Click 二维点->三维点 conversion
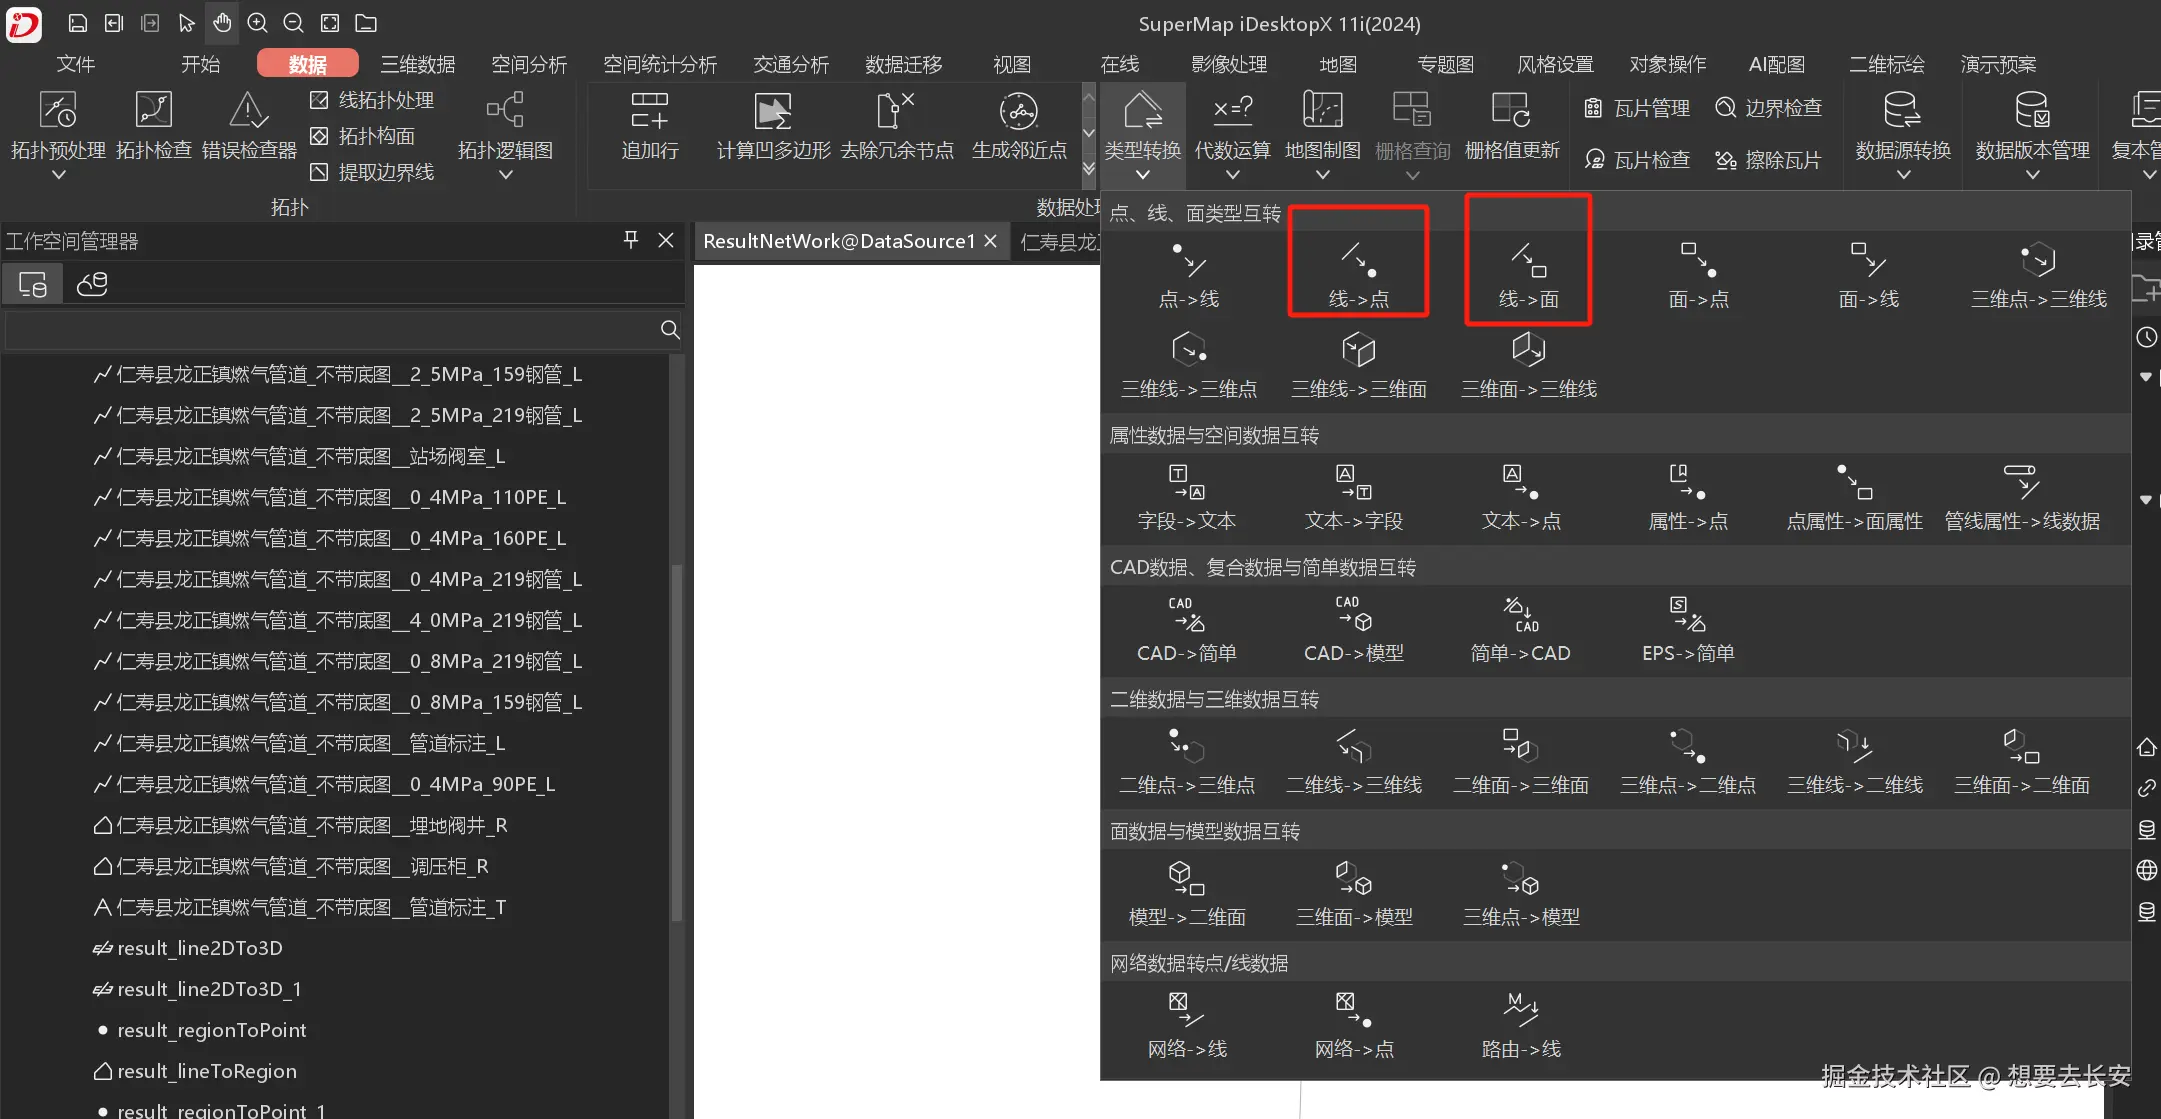 [x=1187, y=760]
